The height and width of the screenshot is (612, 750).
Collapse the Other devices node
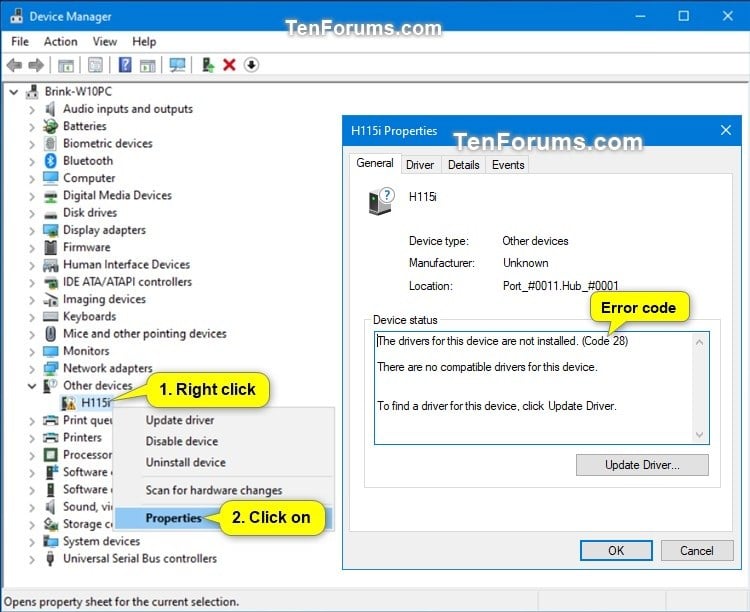point(32,386)
